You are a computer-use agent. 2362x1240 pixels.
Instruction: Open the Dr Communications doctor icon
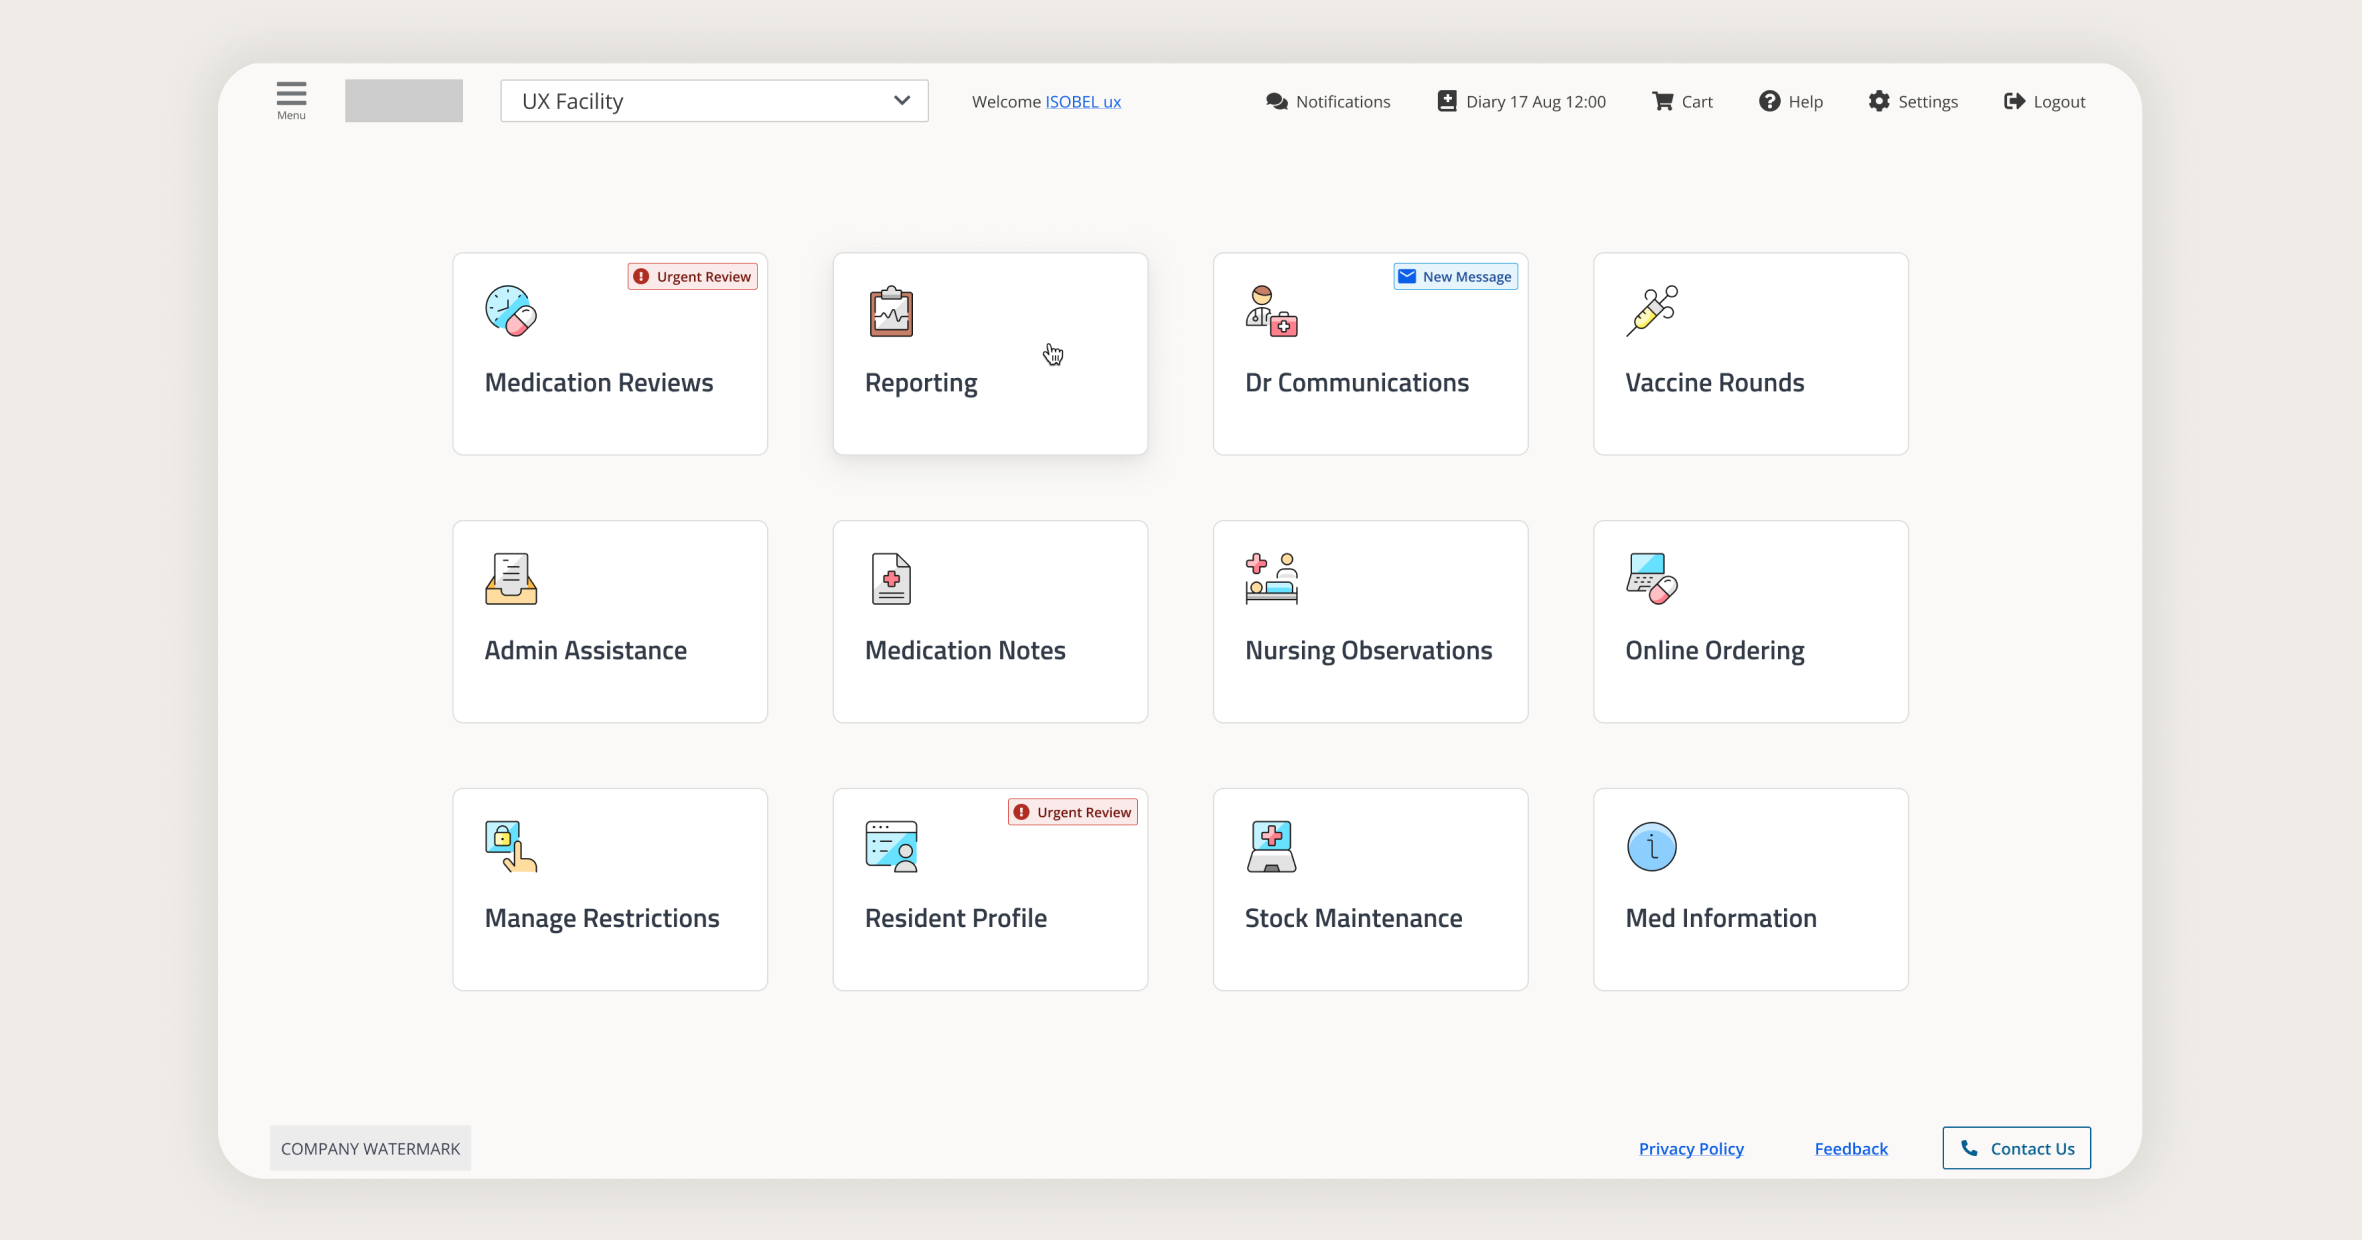coord(1270,310)
